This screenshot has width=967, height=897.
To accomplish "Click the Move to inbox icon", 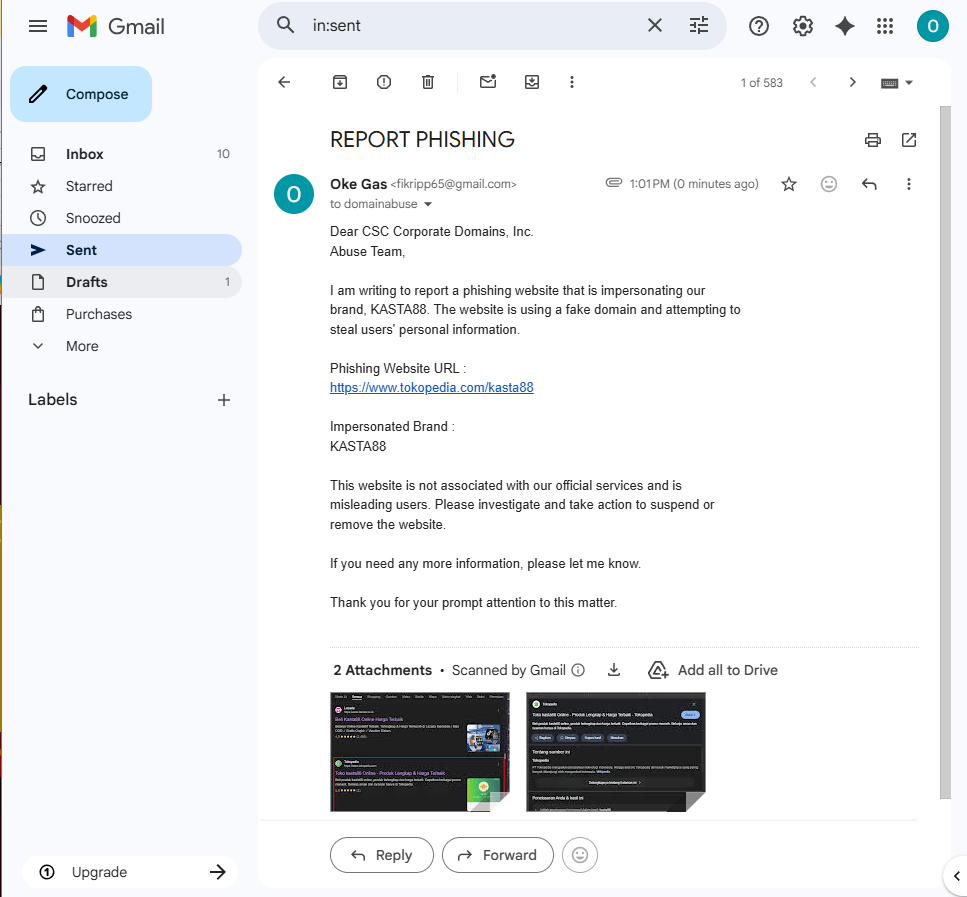I will tap(532, 82).
